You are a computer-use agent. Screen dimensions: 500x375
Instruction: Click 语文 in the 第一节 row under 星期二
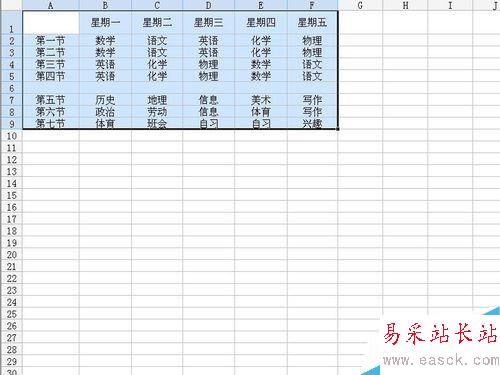[x=157, y=41]
